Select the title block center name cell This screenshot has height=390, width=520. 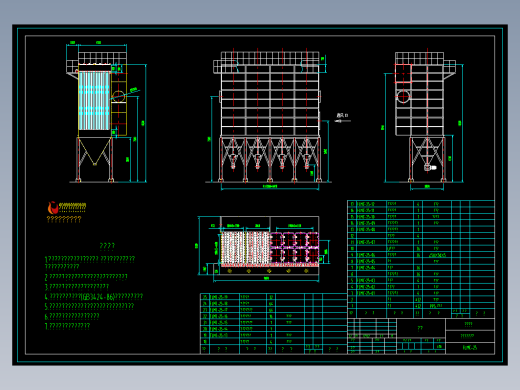click(421, 328)
